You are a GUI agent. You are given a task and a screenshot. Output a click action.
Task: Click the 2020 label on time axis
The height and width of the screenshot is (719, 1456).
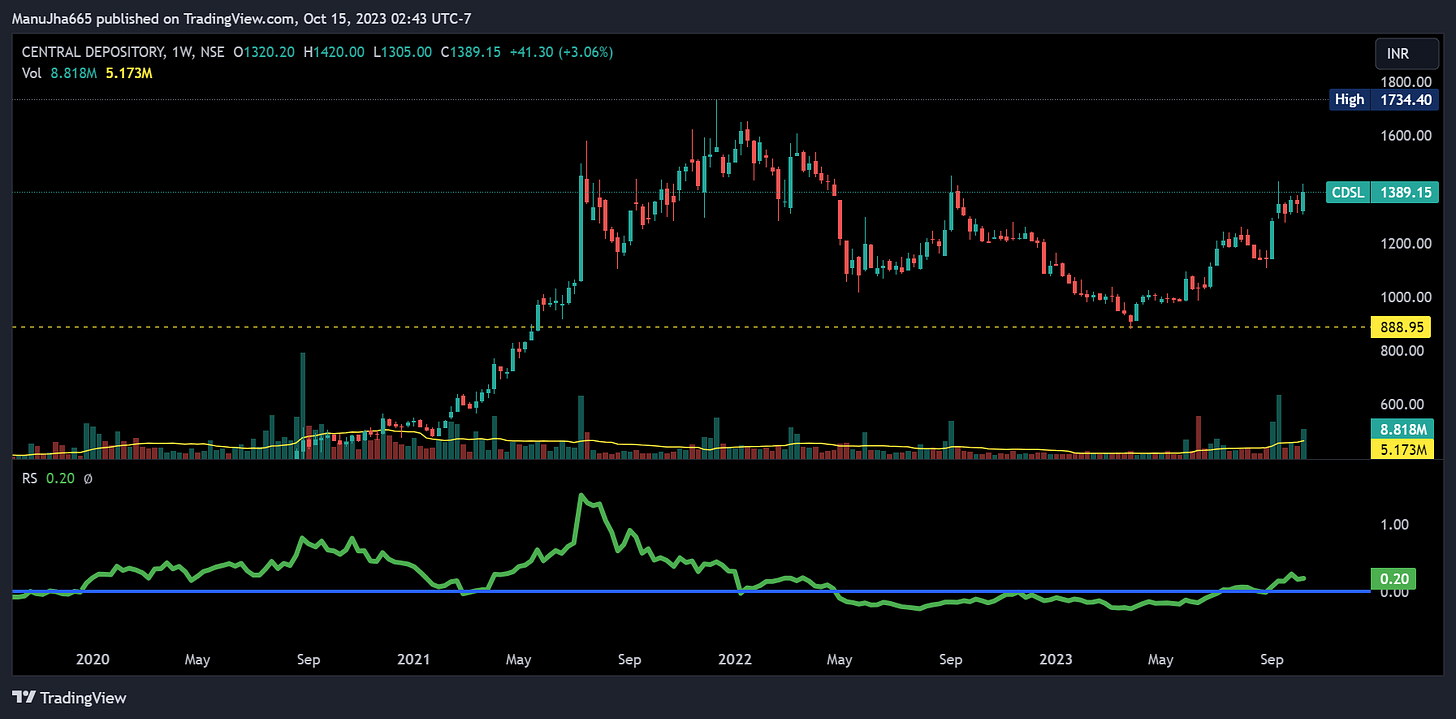[x=93, y=660]
